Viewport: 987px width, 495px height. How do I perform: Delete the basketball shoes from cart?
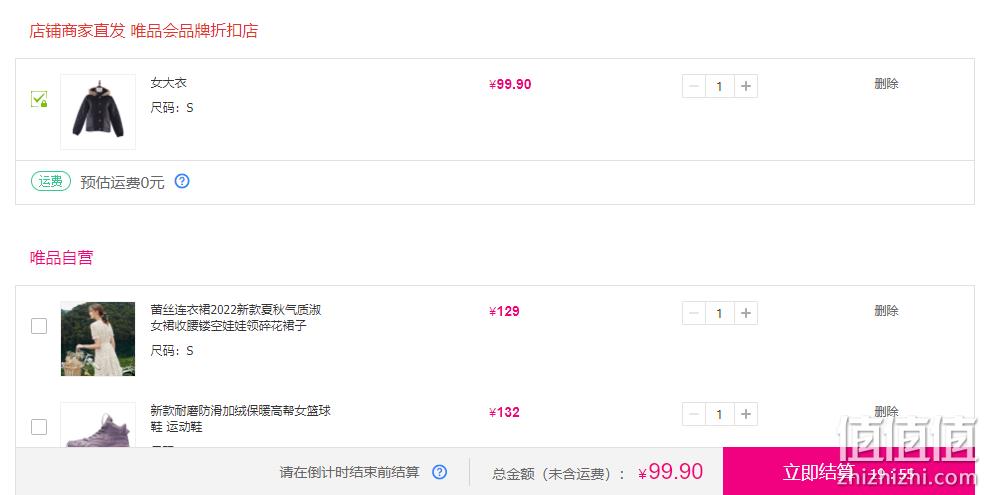[x=886, y=411]
